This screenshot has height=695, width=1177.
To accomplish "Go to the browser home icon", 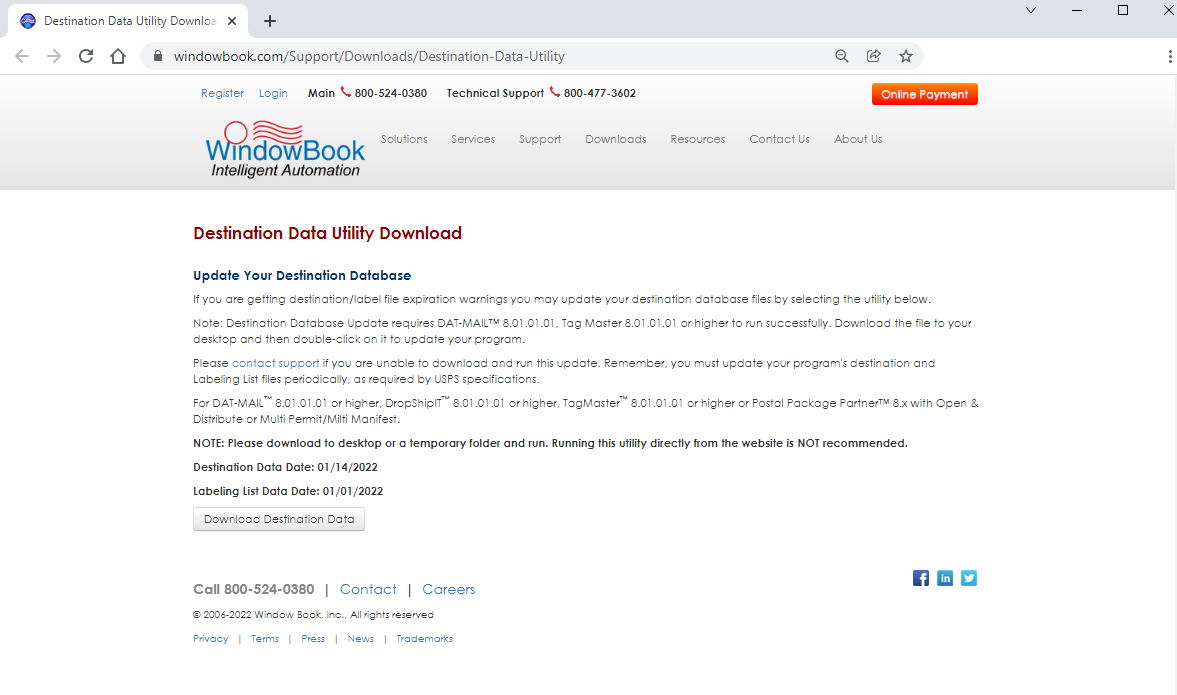I will tap(118, 56).
